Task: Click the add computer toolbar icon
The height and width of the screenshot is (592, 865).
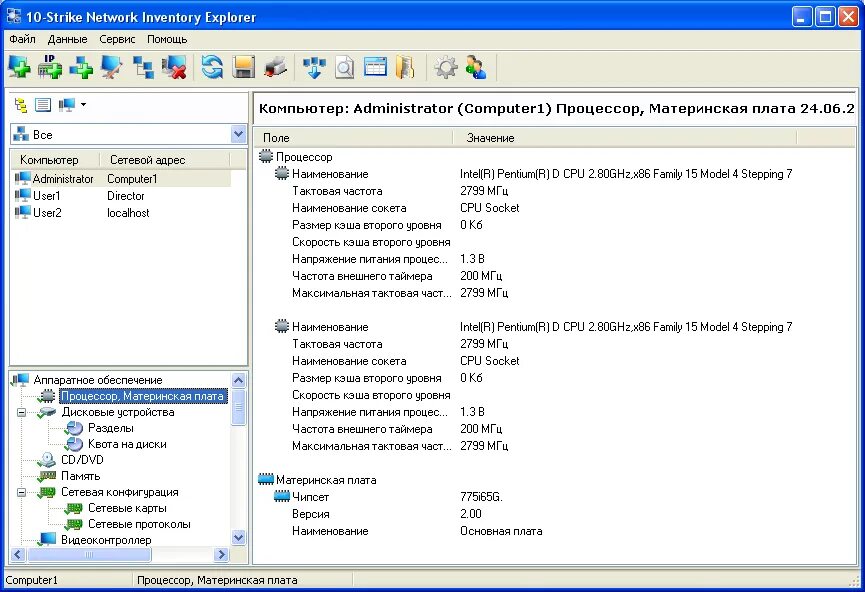Action: pos(19,67)
